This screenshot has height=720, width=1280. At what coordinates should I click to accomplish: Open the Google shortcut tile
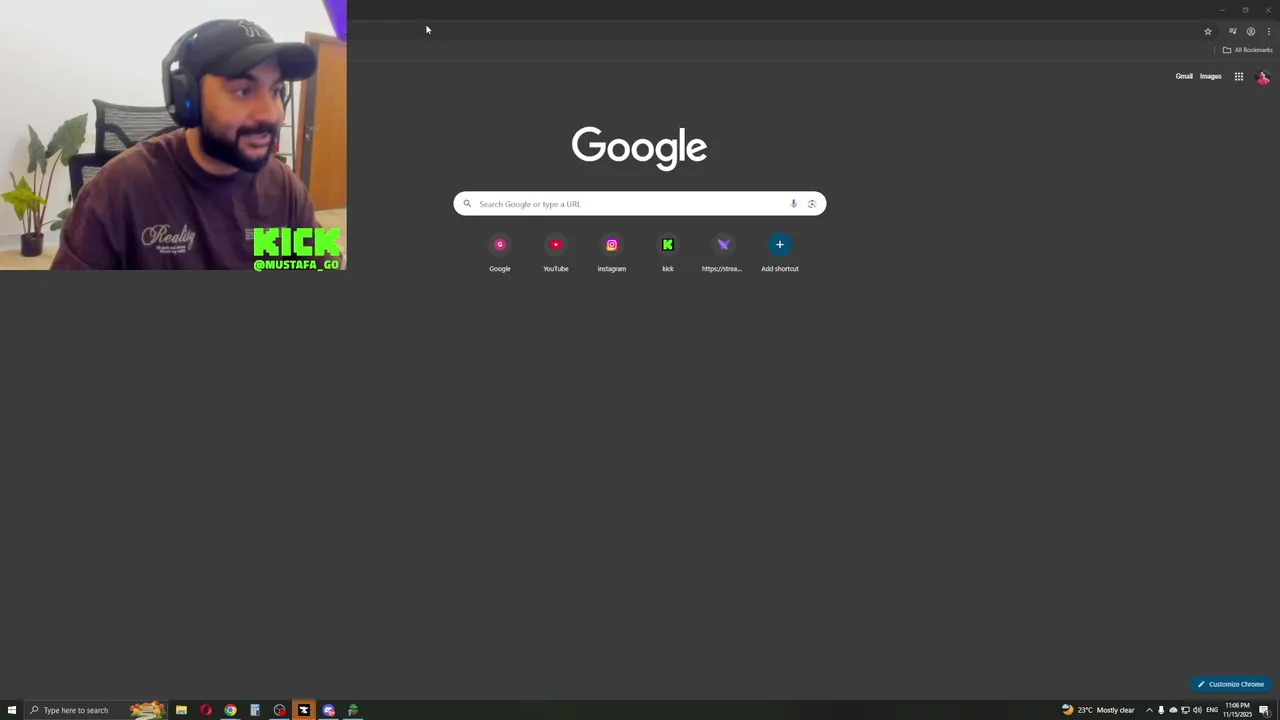click(500, 253)
